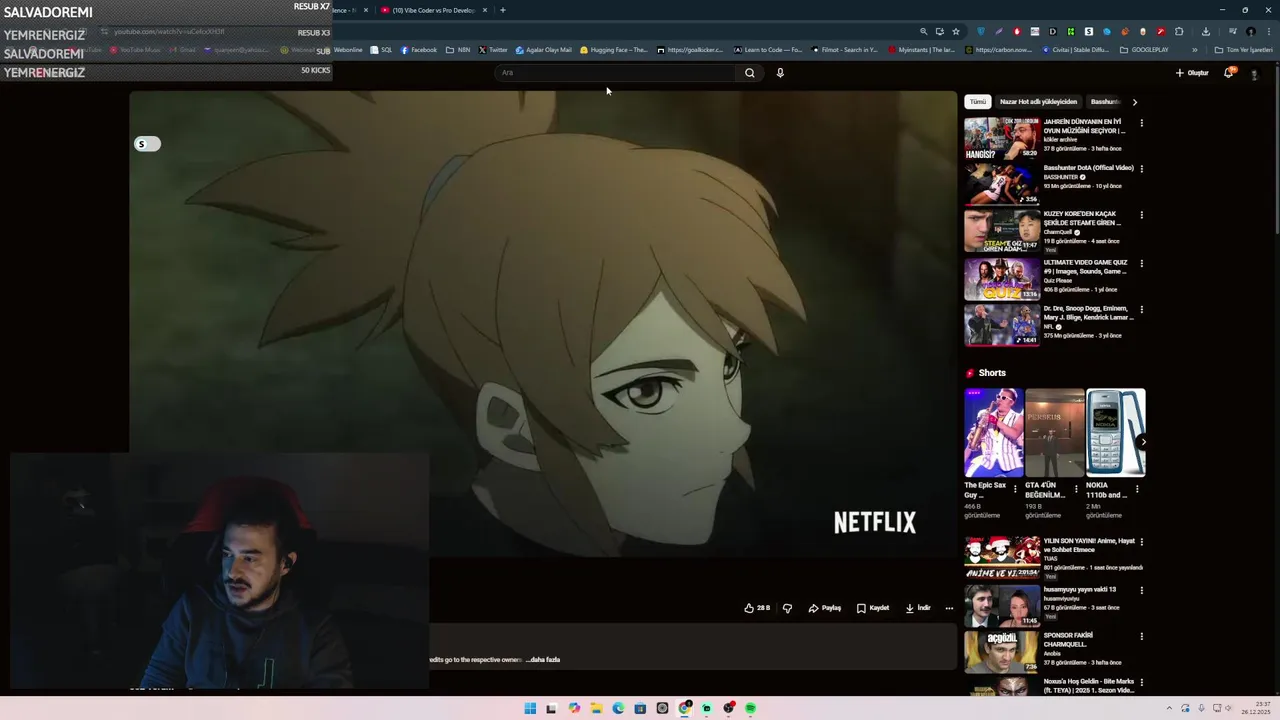Open options for GTA 4'ÜN short
Image resolution: width=1280 pixels, height=720 pixels.
pyautogui.click(x=1076, y=490)
